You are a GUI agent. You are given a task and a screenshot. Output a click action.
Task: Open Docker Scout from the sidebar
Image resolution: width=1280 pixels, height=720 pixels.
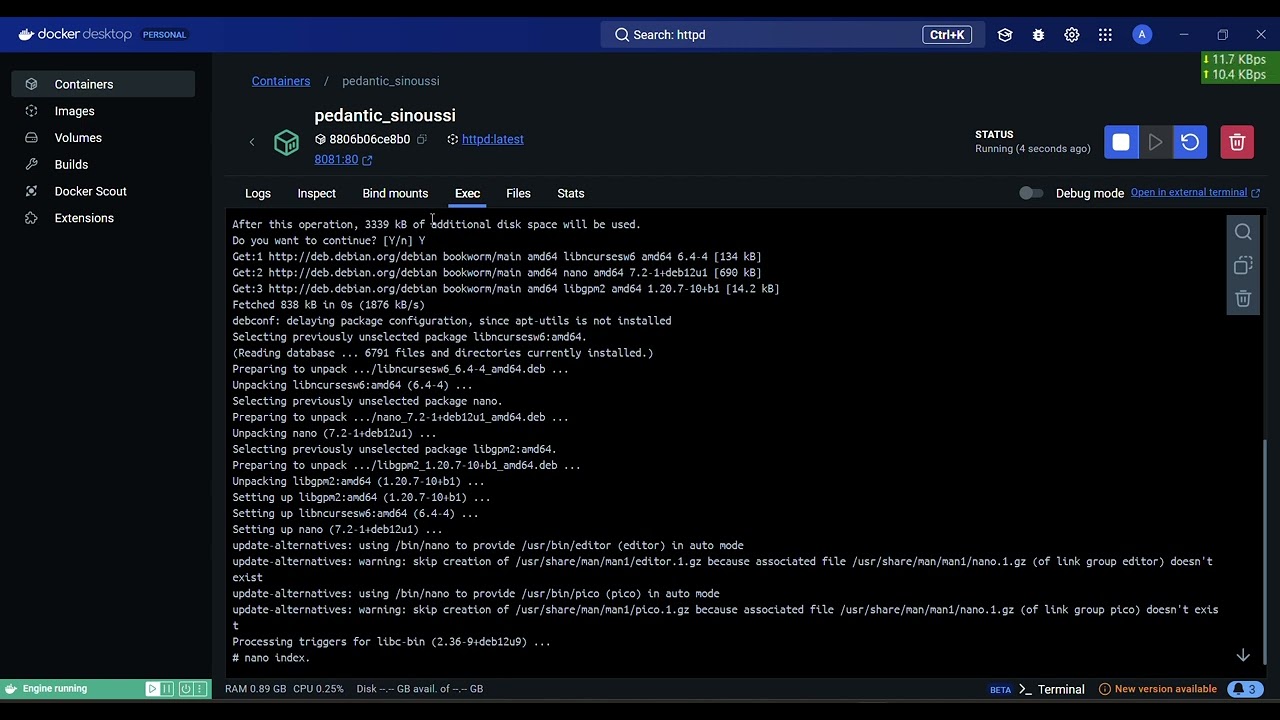91,191
